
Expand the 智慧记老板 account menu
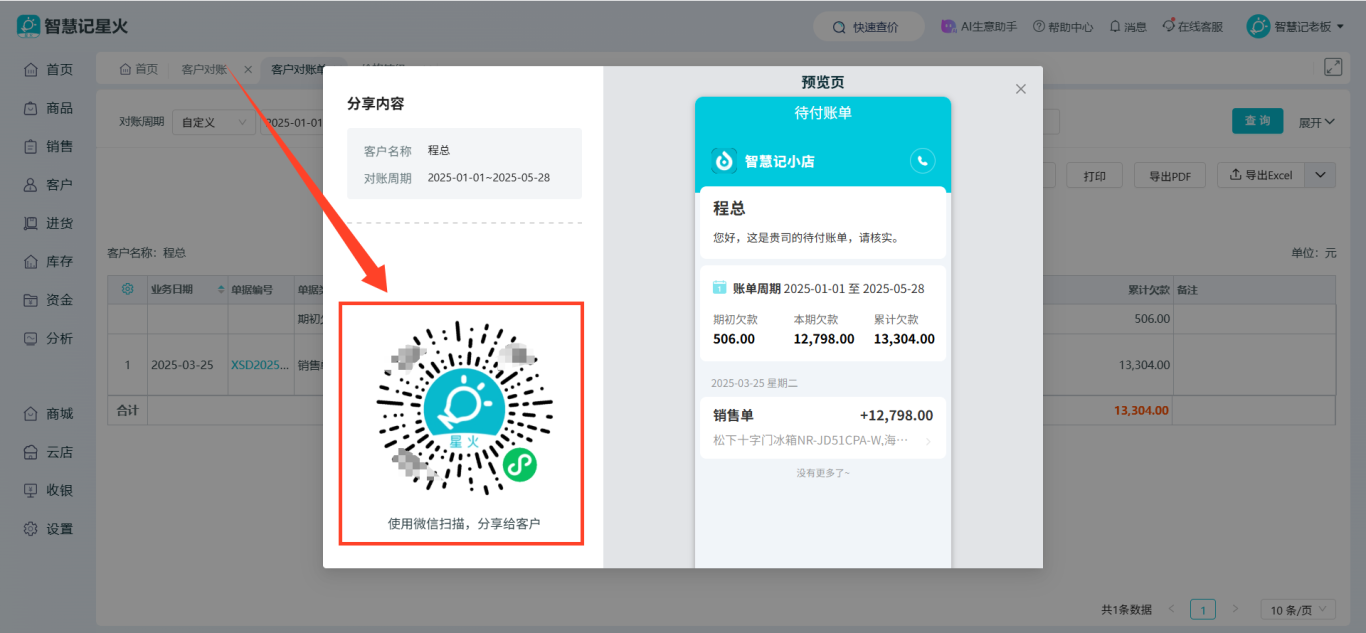click(x=1295, y=27)
